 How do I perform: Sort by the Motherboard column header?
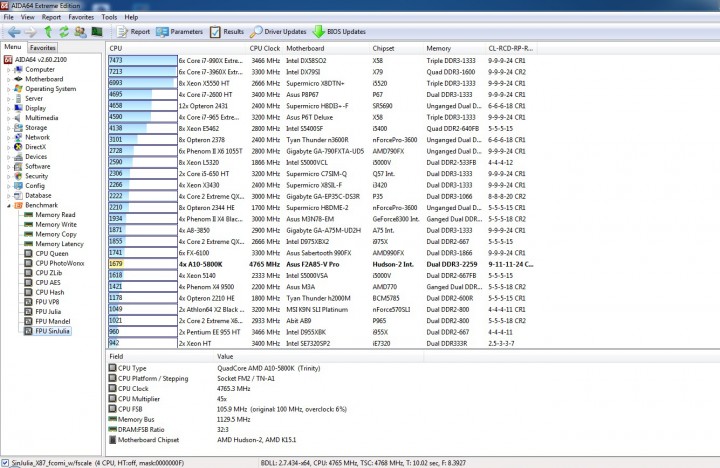point(326,48)
